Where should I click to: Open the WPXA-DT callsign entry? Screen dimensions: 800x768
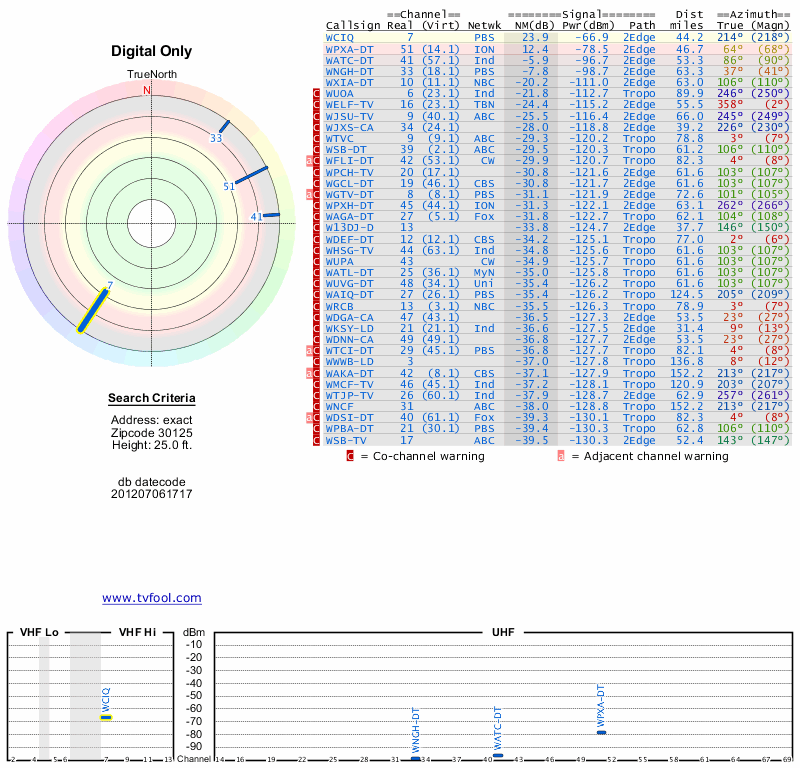click(x=349, y=49)
